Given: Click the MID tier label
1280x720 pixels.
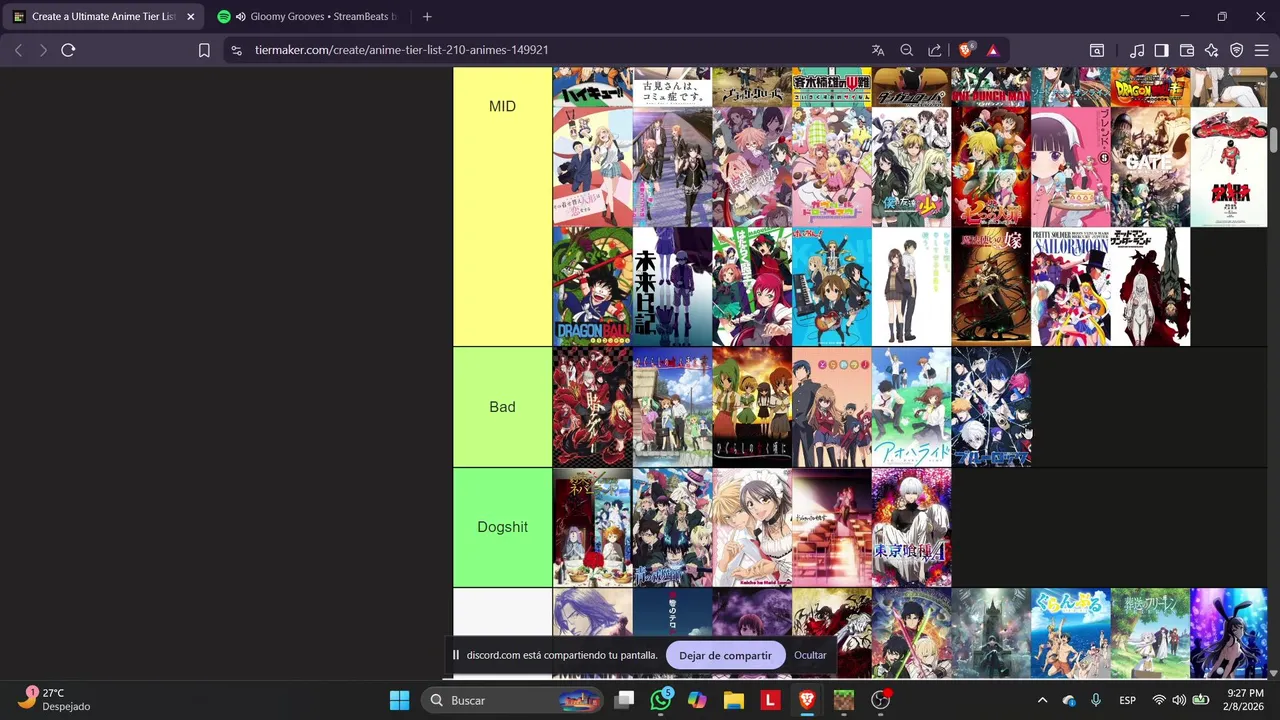Looking at the screenshot, I should [x=502, y=106].
